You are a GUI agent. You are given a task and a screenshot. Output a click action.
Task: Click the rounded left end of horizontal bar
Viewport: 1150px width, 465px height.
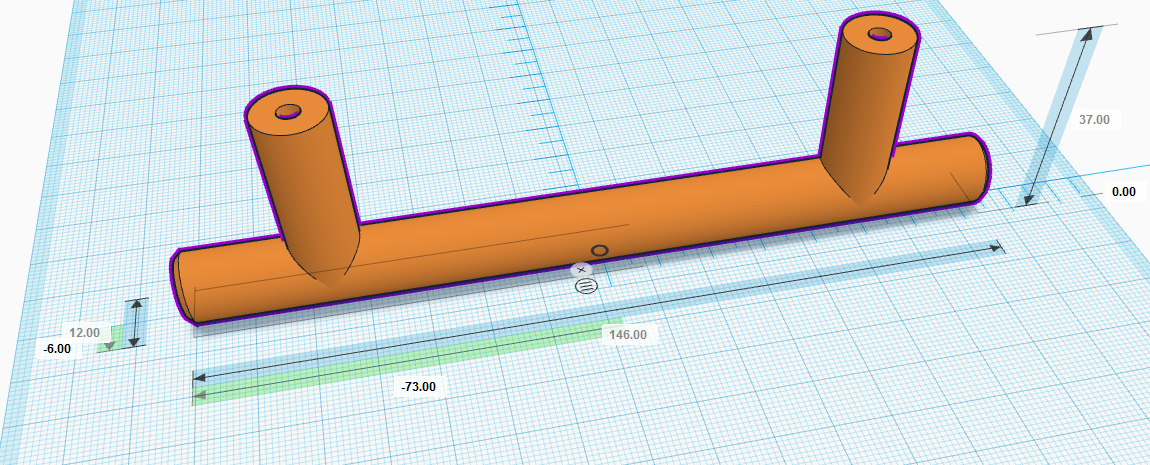[181, 286]
